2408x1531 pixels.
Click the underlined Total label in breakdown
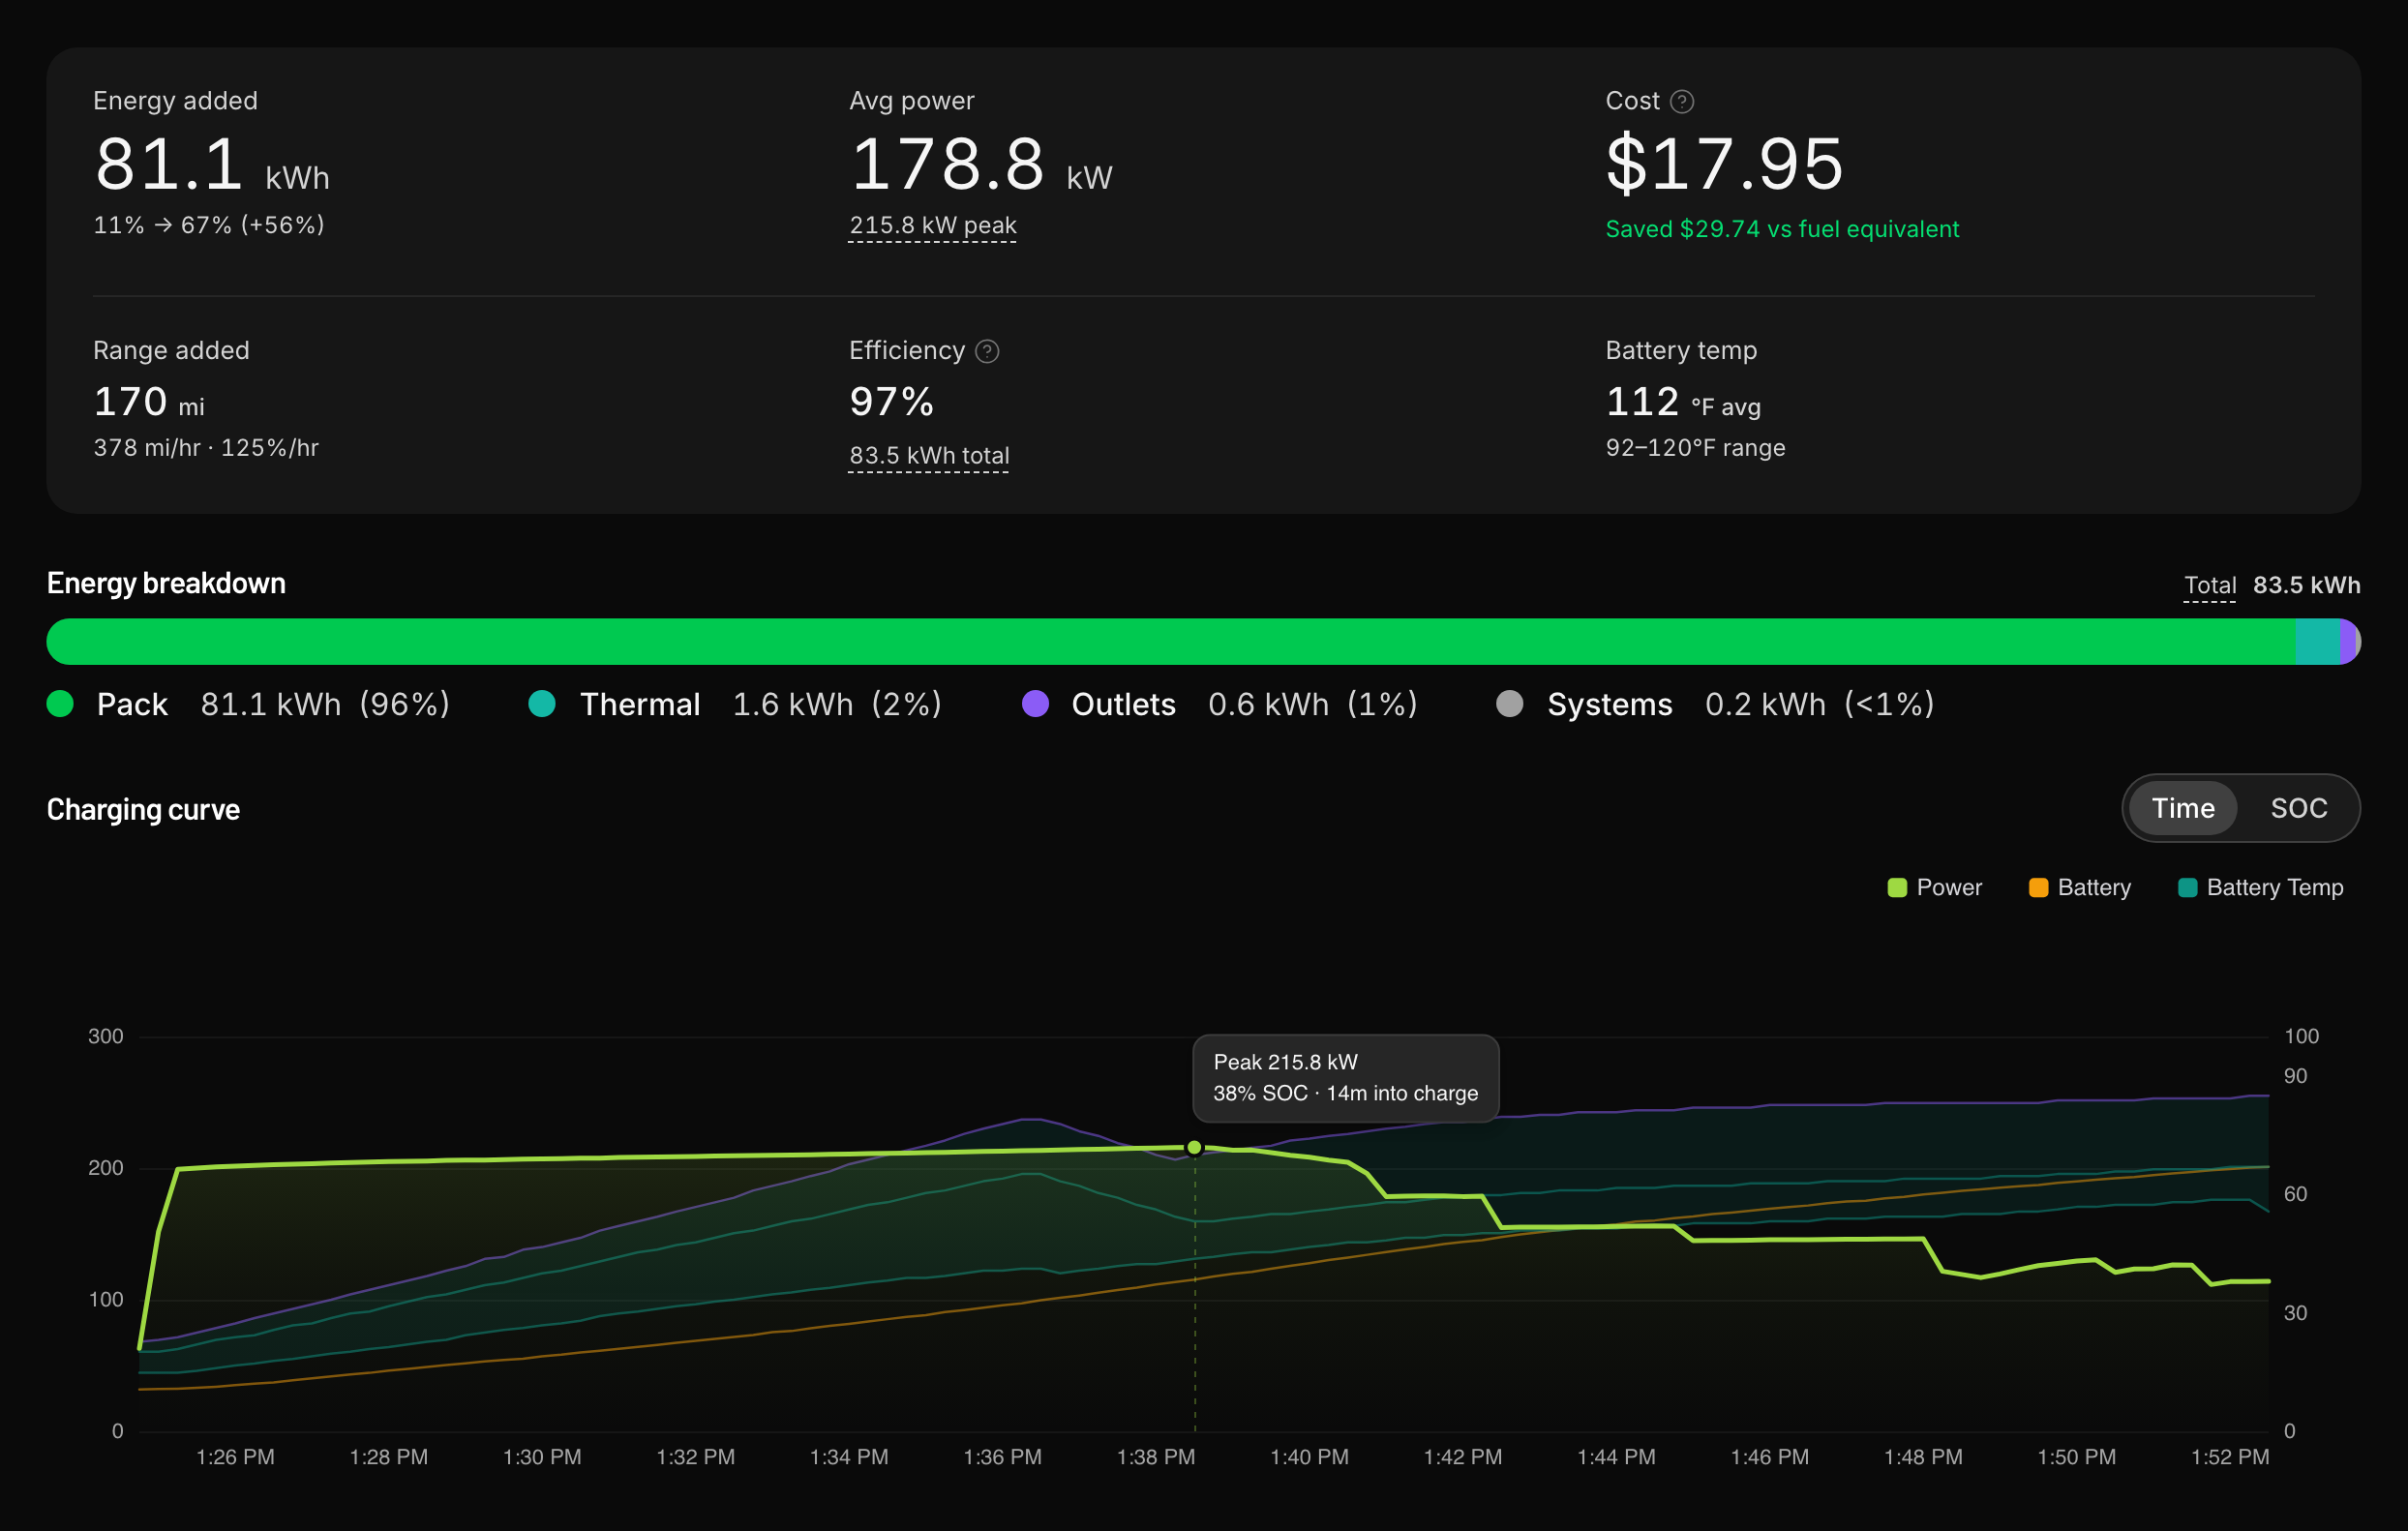pyautogui.click(x=2210, y=586)
